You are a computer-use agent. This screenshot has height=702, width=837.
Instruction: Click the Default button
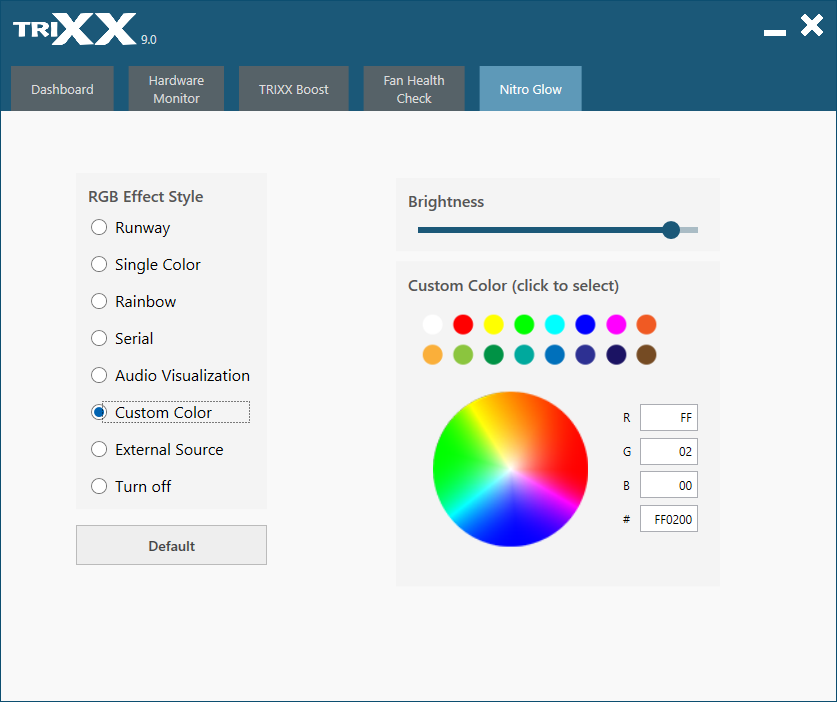pyautogui.click(x=171, y=545)
